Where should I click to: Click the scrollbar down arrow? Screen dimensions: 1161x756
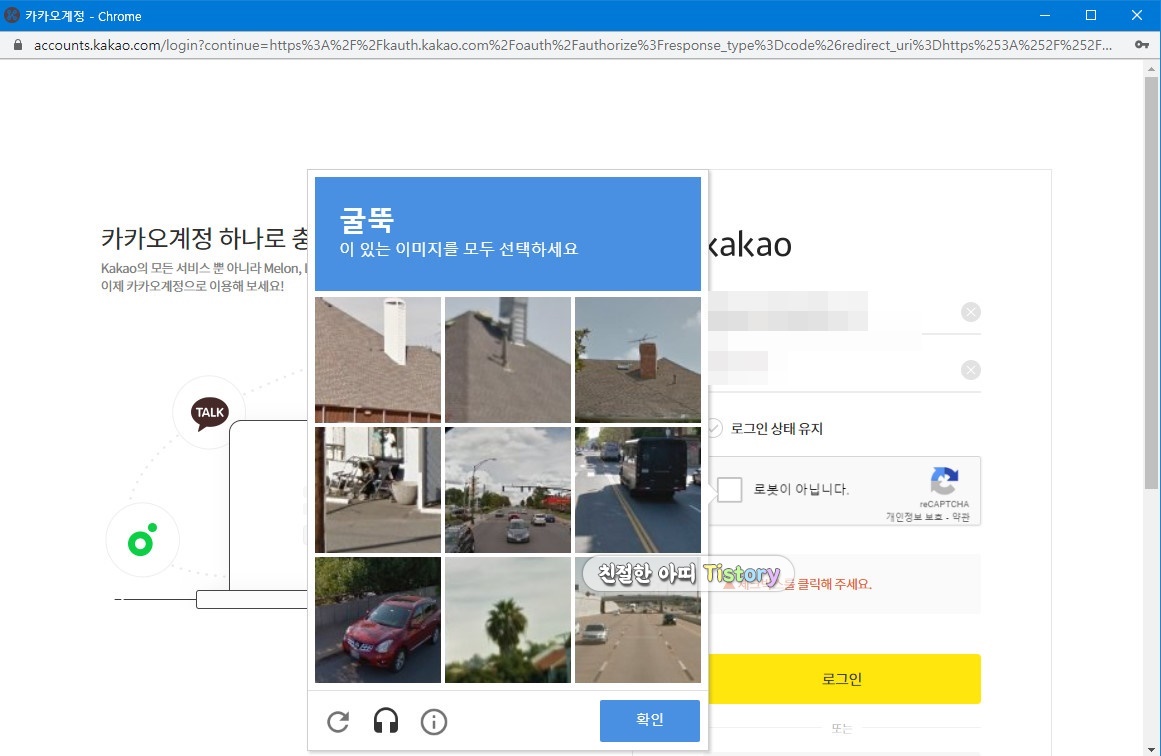click(x=1151, y=749)
